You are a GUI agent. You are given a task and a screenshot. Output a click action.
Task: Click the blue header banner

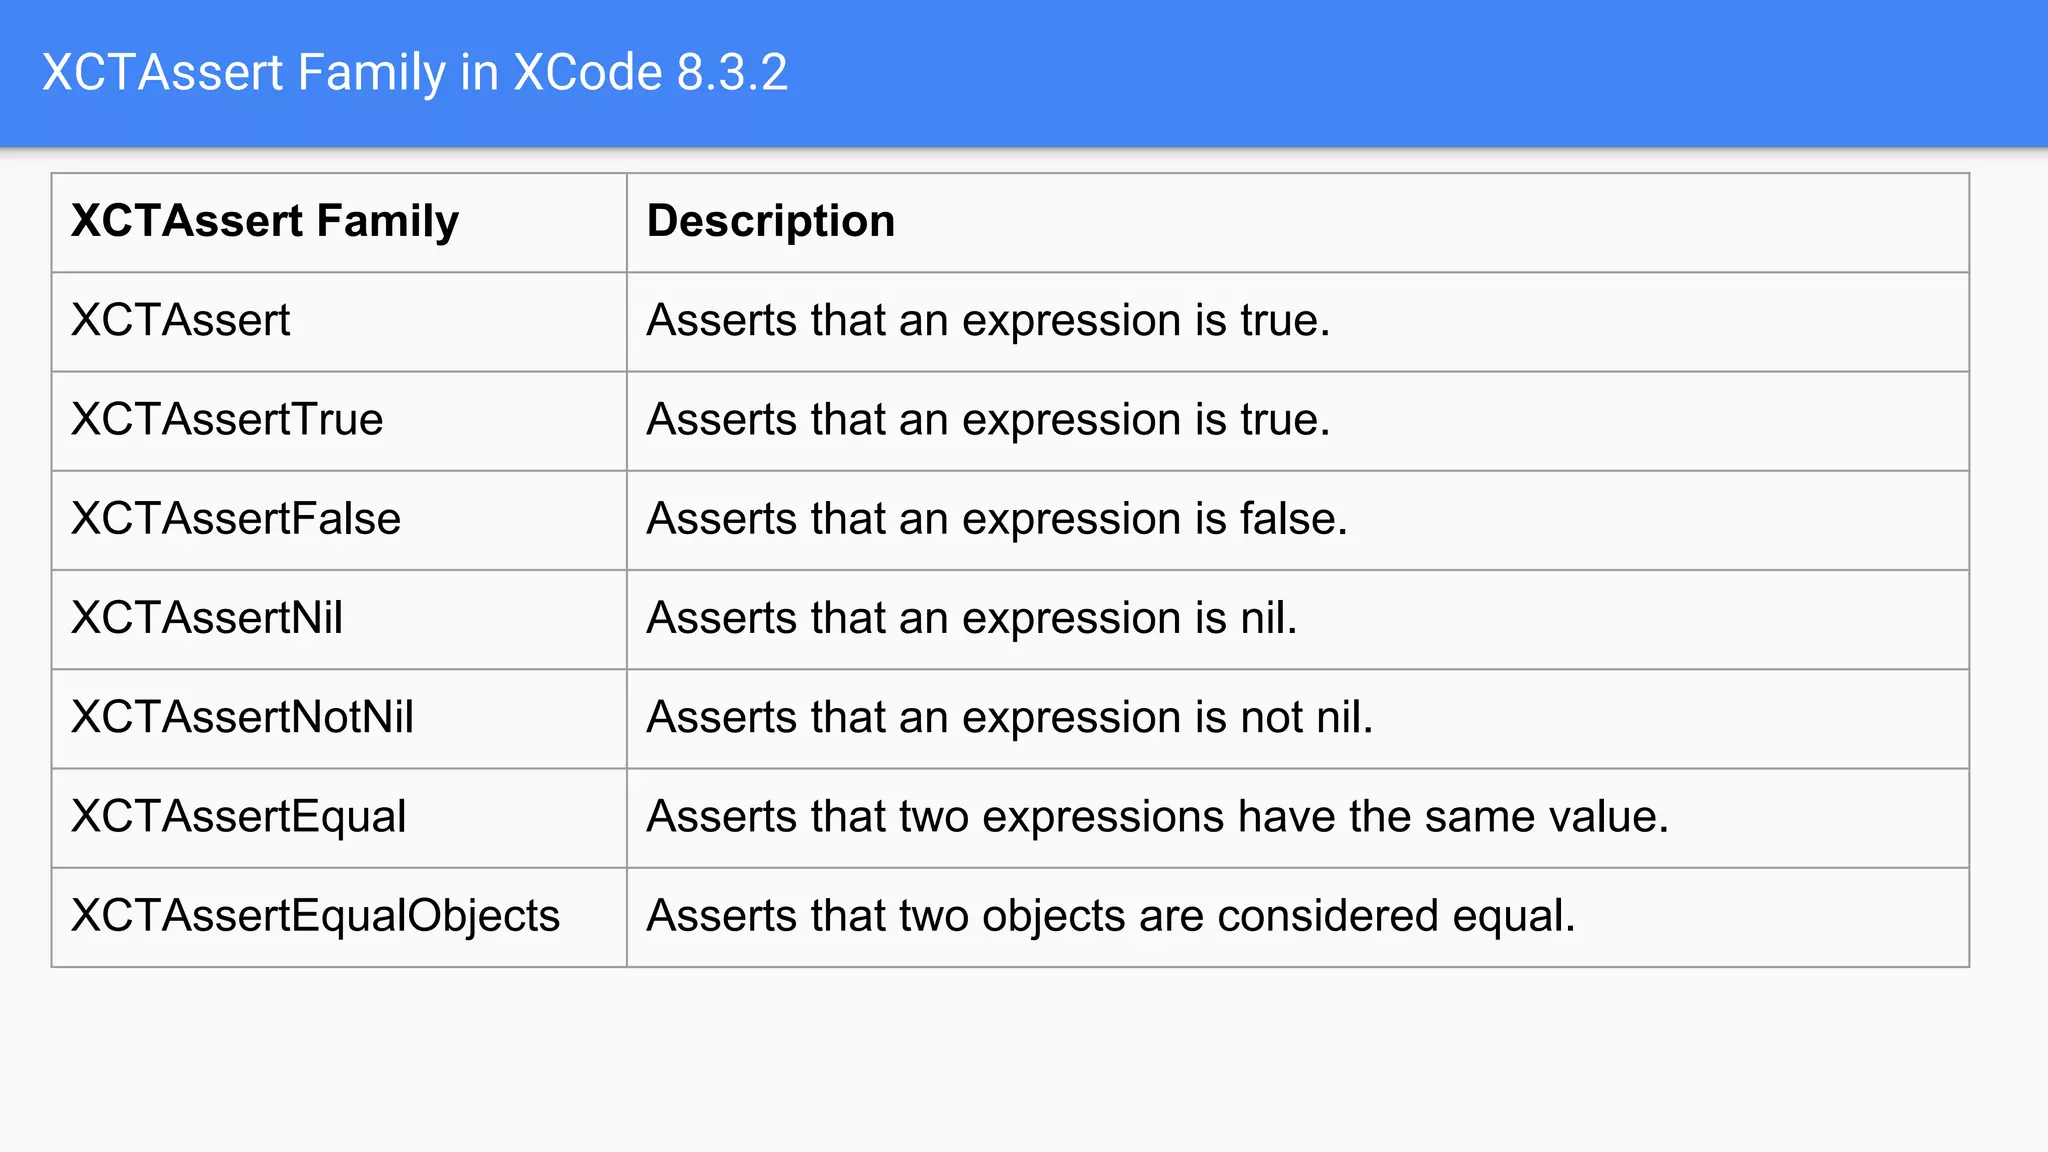pos(1400,73)
